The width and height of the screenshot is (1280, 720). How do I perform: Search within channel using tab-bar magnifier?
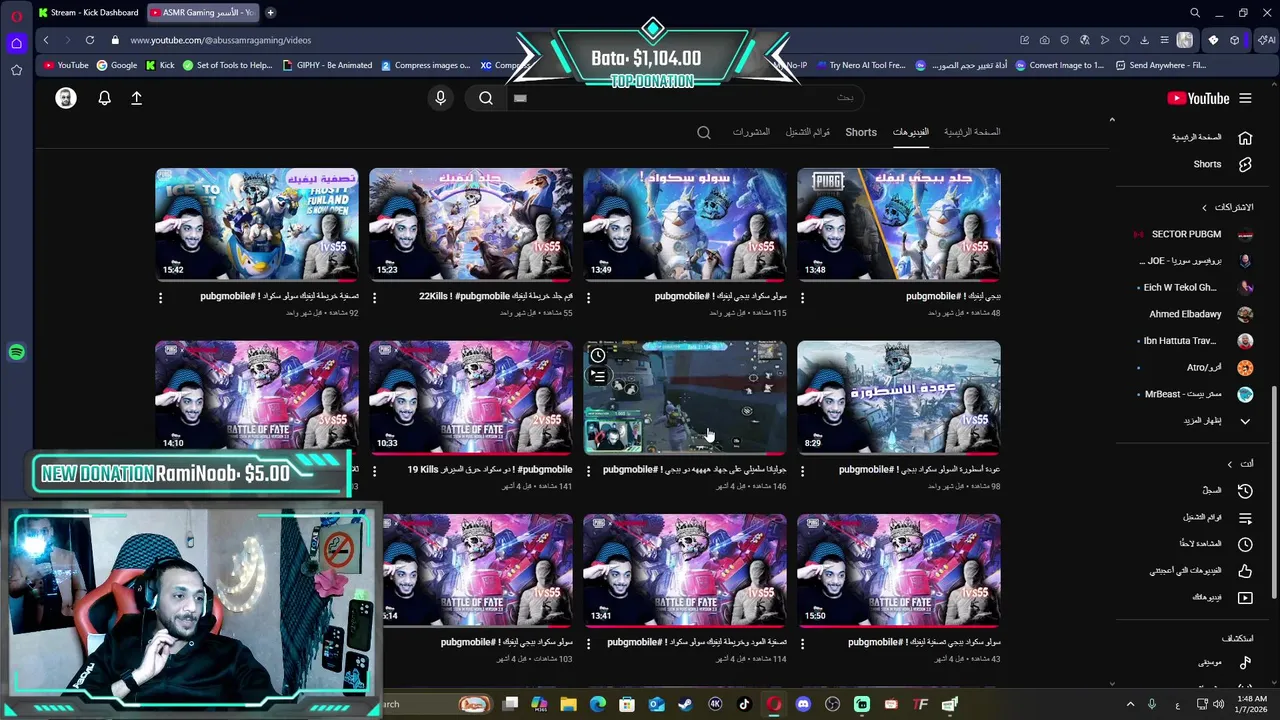704,132
